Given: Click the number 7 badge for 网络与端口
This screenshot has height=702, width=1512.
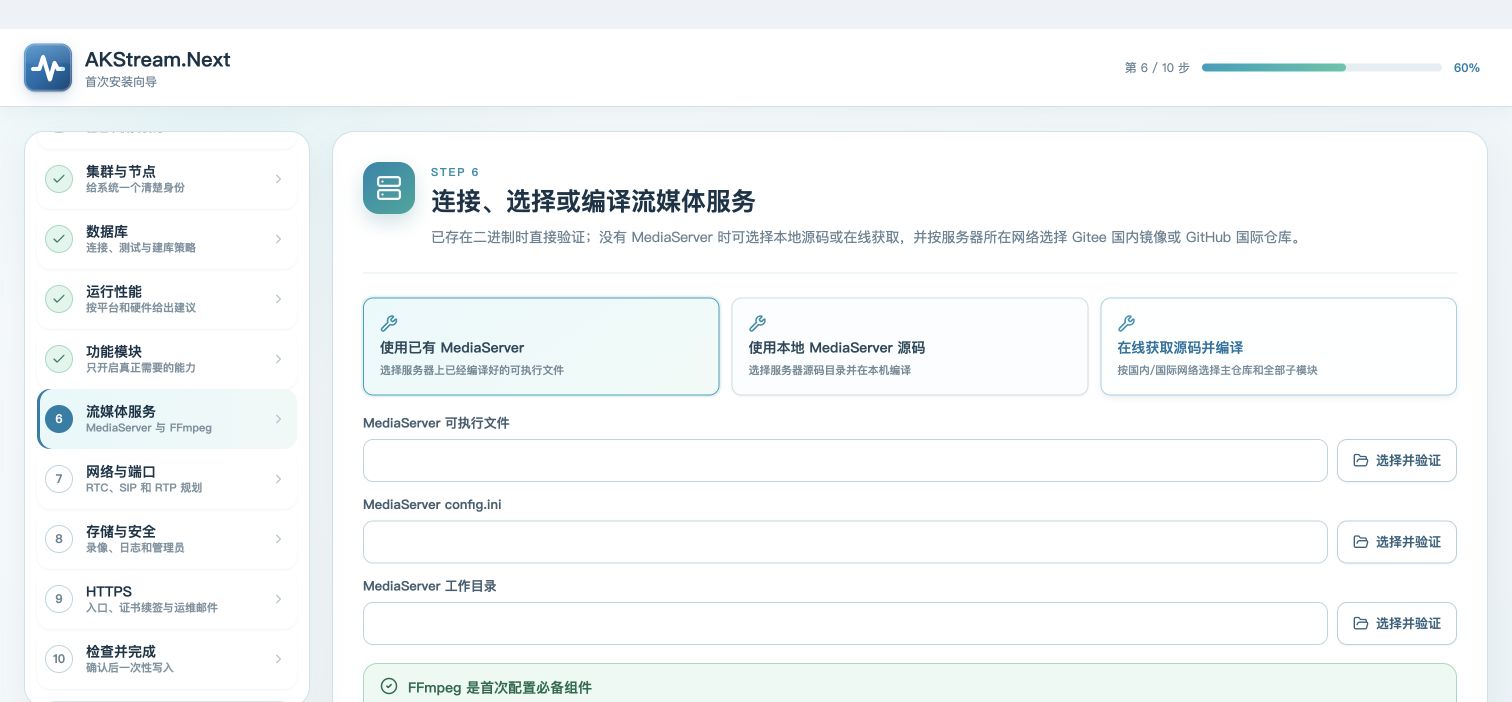Looking at the screenshot, I should coord(59,479).
